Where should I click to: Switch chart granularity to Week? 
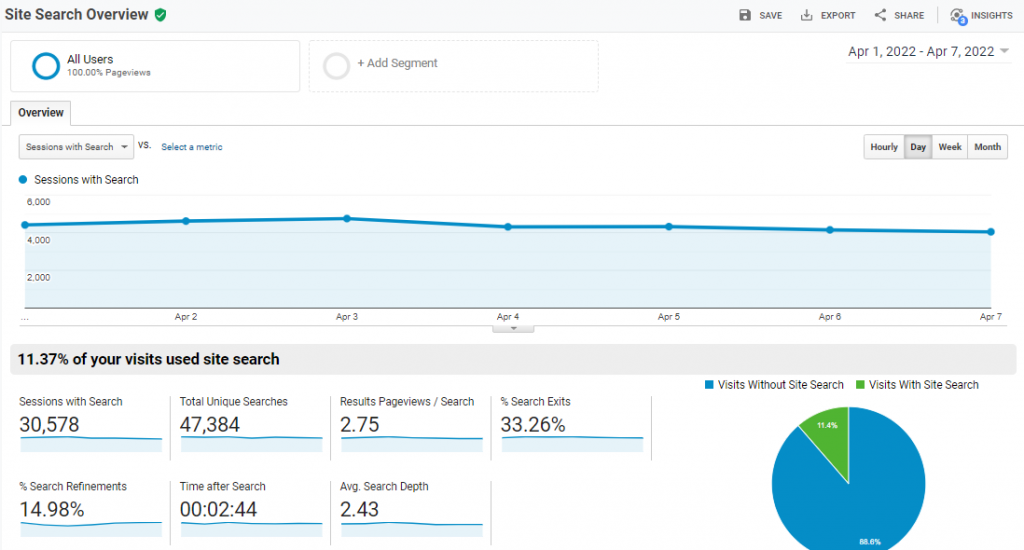(x=950, y=147)
